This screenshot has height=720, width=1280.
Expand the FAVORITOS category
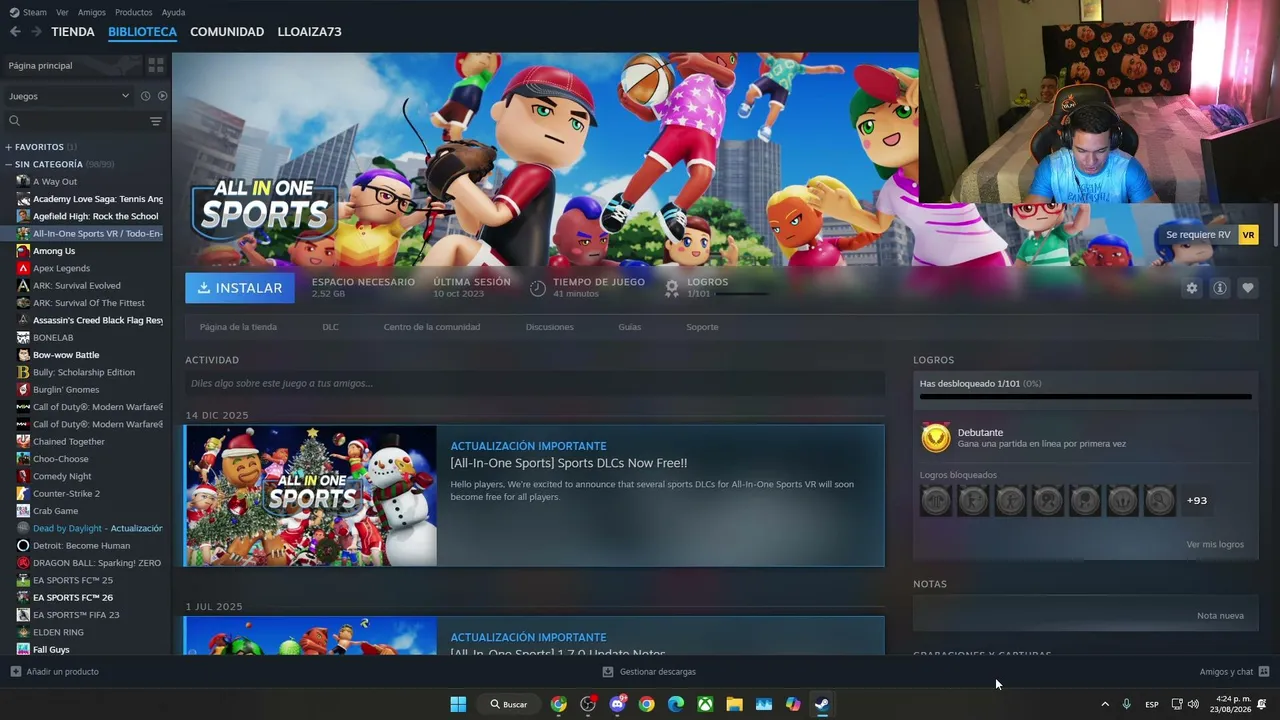coord(9,147)
